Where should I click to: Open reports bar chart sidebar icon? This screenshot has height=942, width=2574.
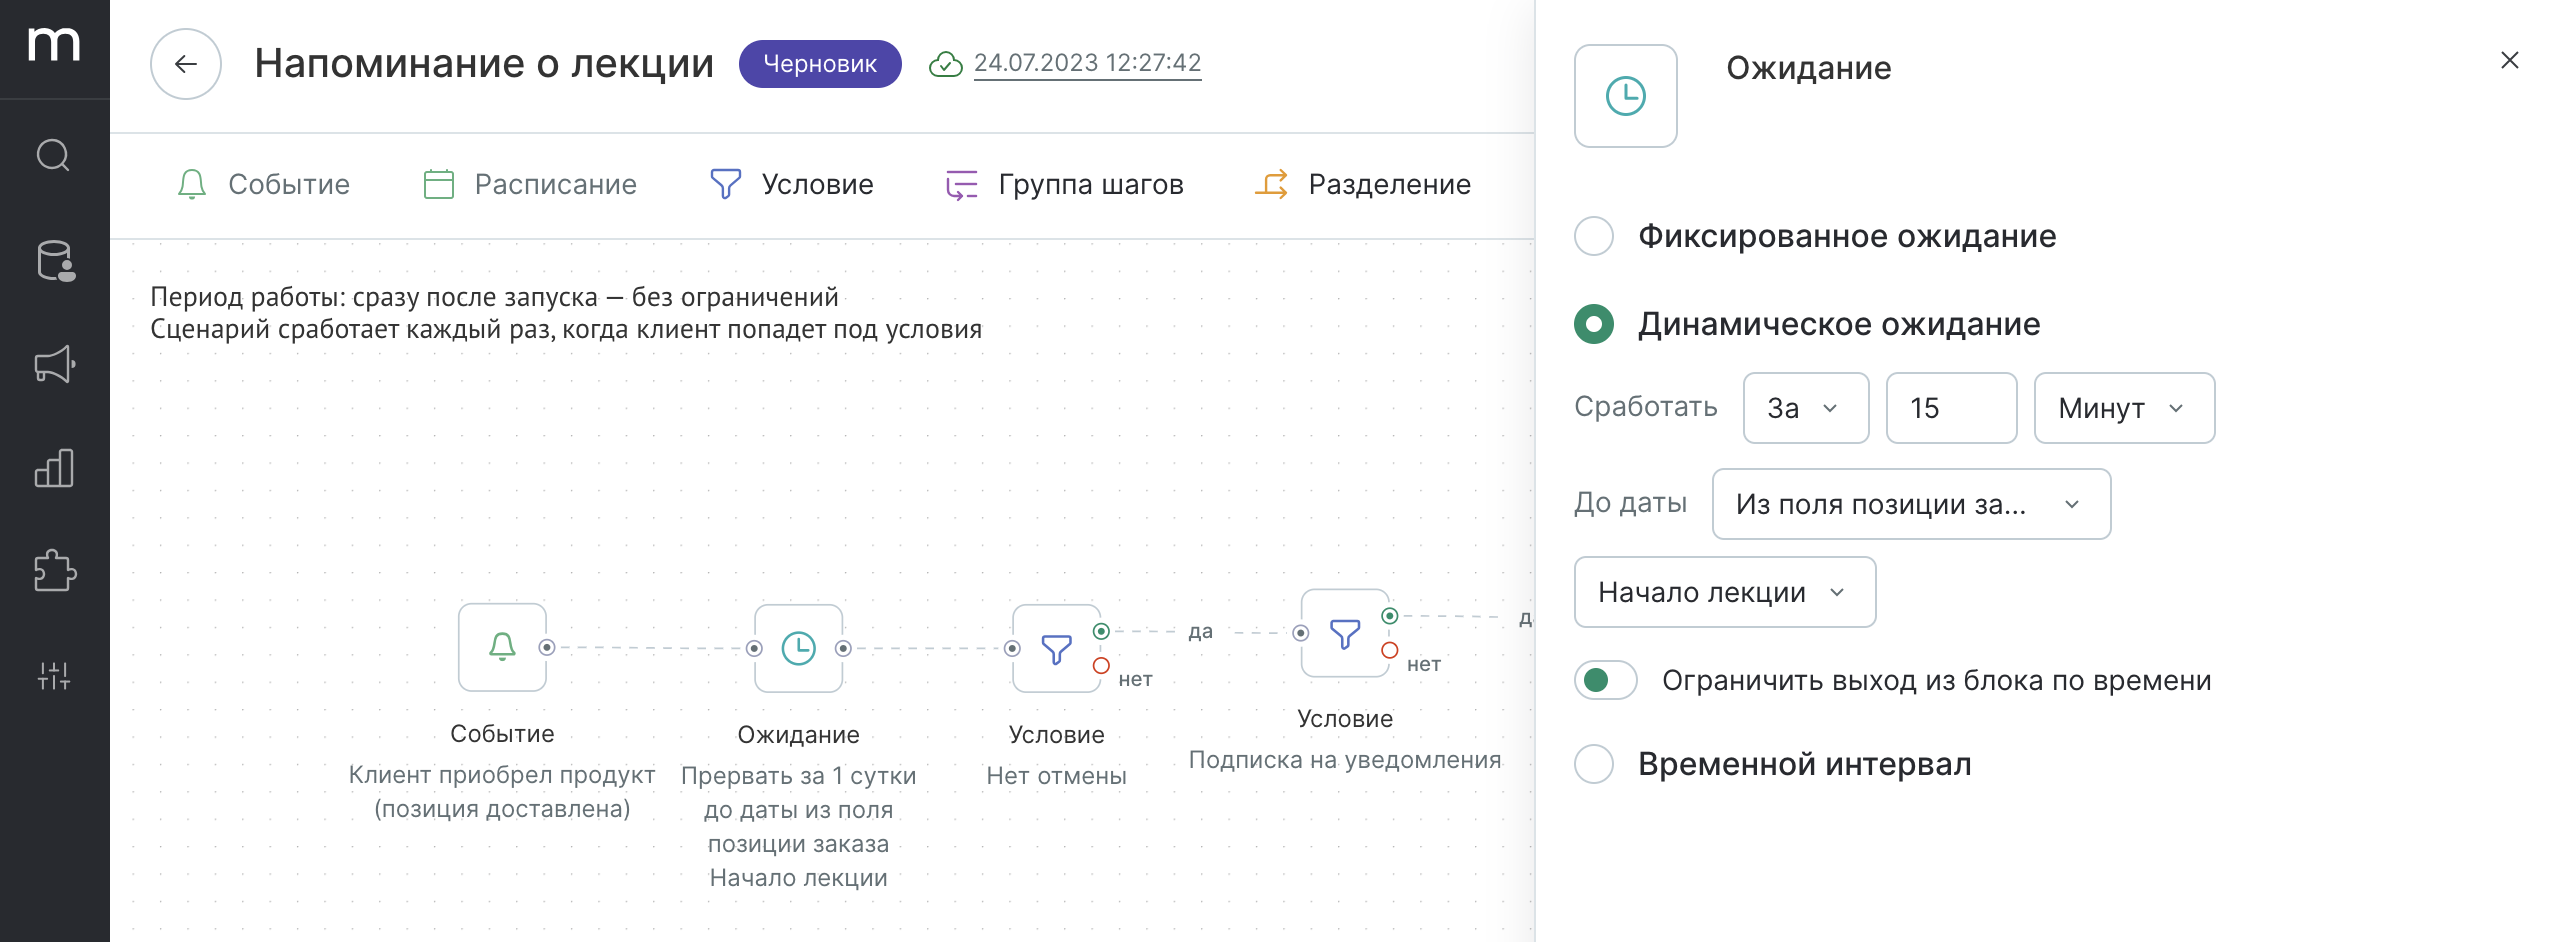coord(55,468)
